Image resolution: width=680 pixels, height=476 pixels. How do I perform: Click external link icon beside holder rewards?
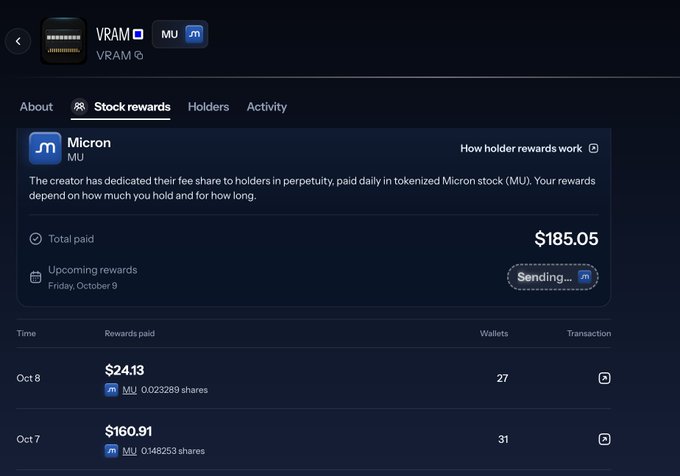click(593, 148)
